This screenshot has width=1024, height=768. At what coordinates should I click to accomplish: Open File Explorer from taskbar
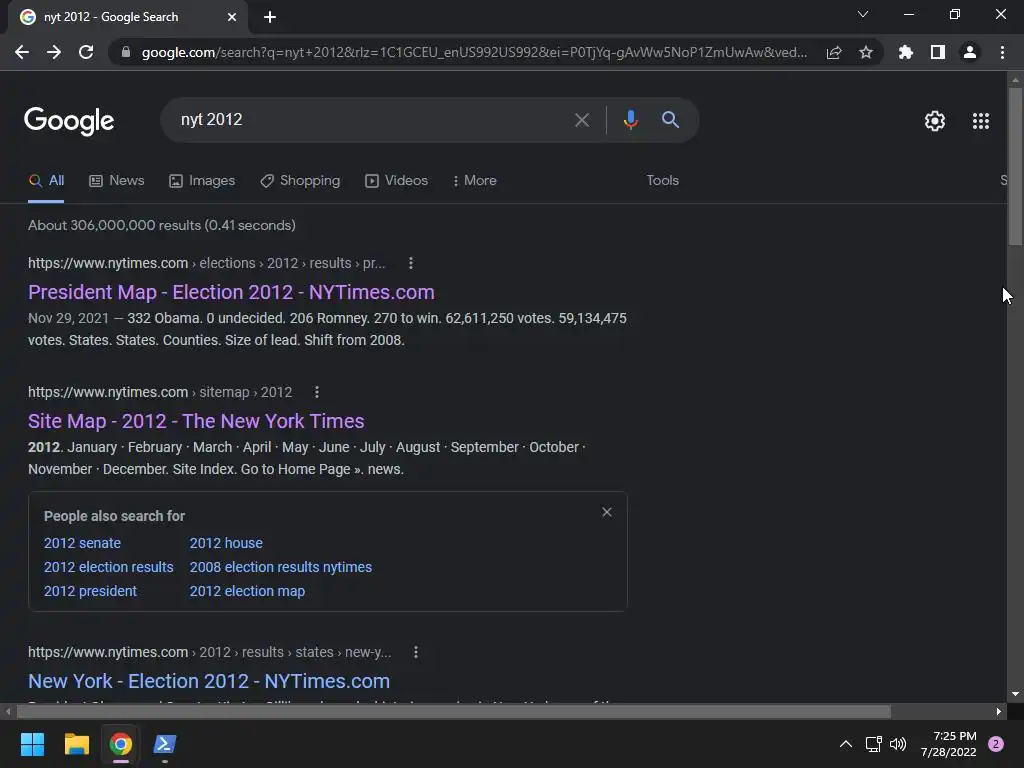[76, 744]
